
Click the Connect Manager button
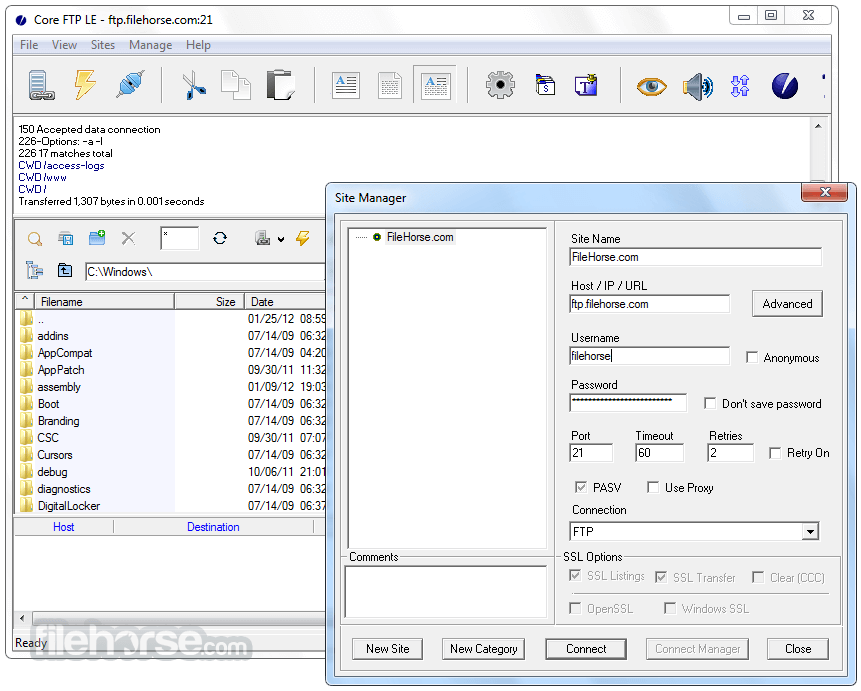[x=697, y=649]
